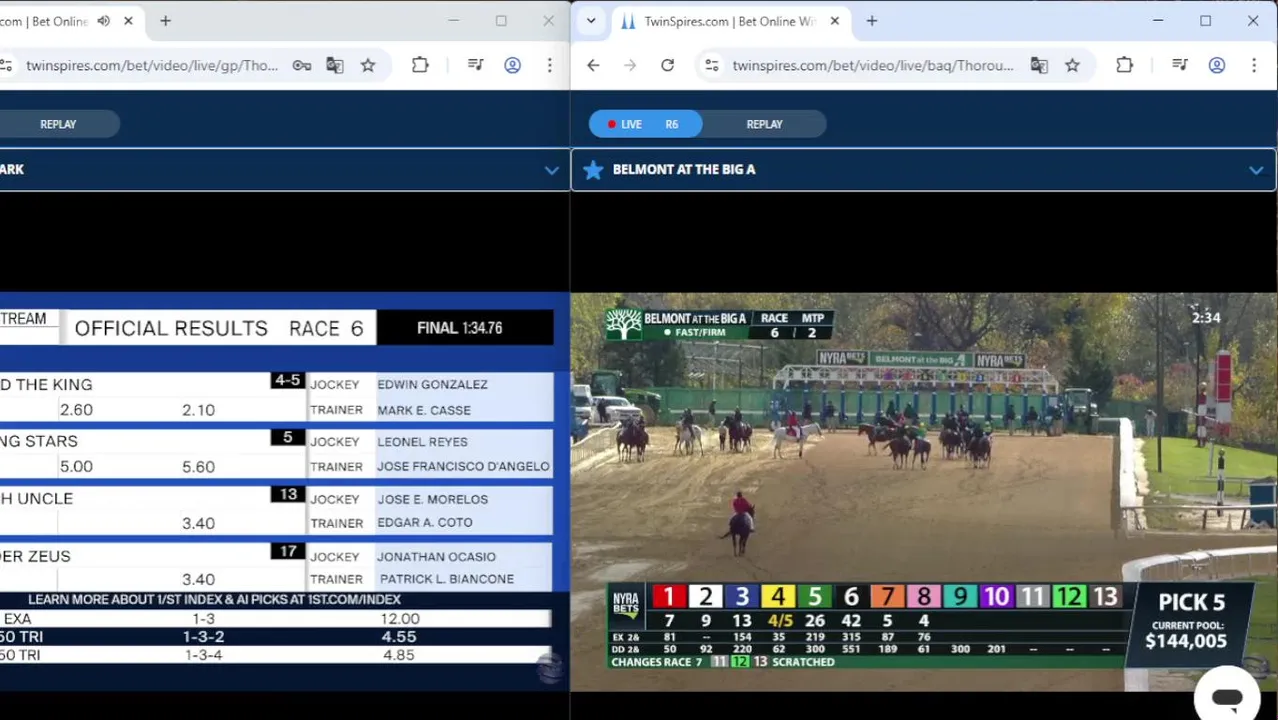
Task: Click 'FINAL 1:34.76' text in results video
Action: pyautogui.click(x=460, y=328)
